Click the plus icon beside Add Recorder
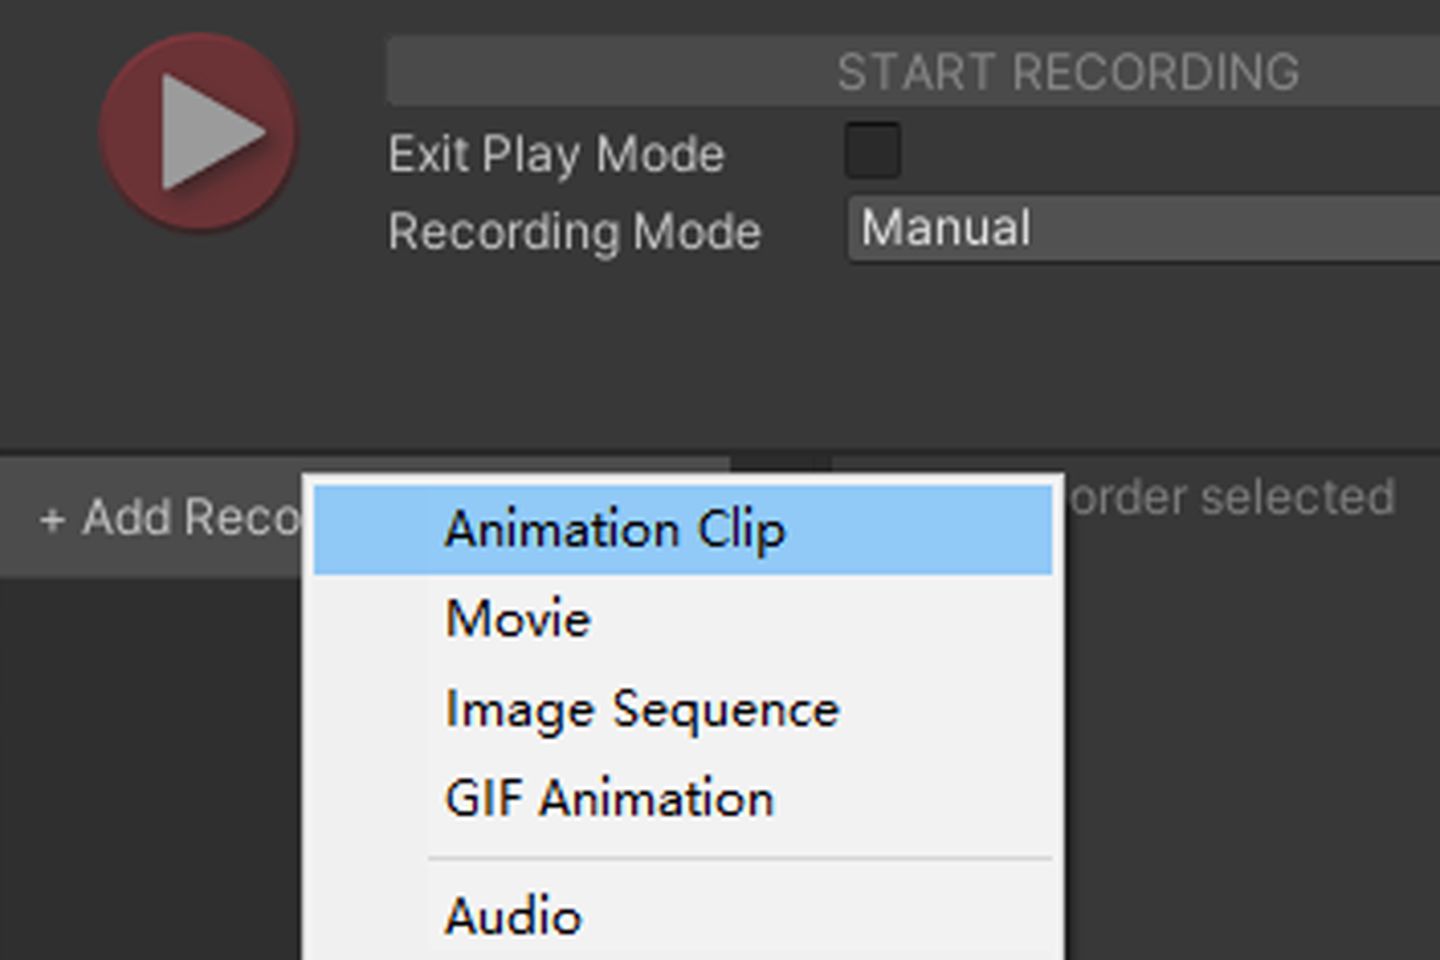Viewport: 1440px width, 960px height. 52,520
